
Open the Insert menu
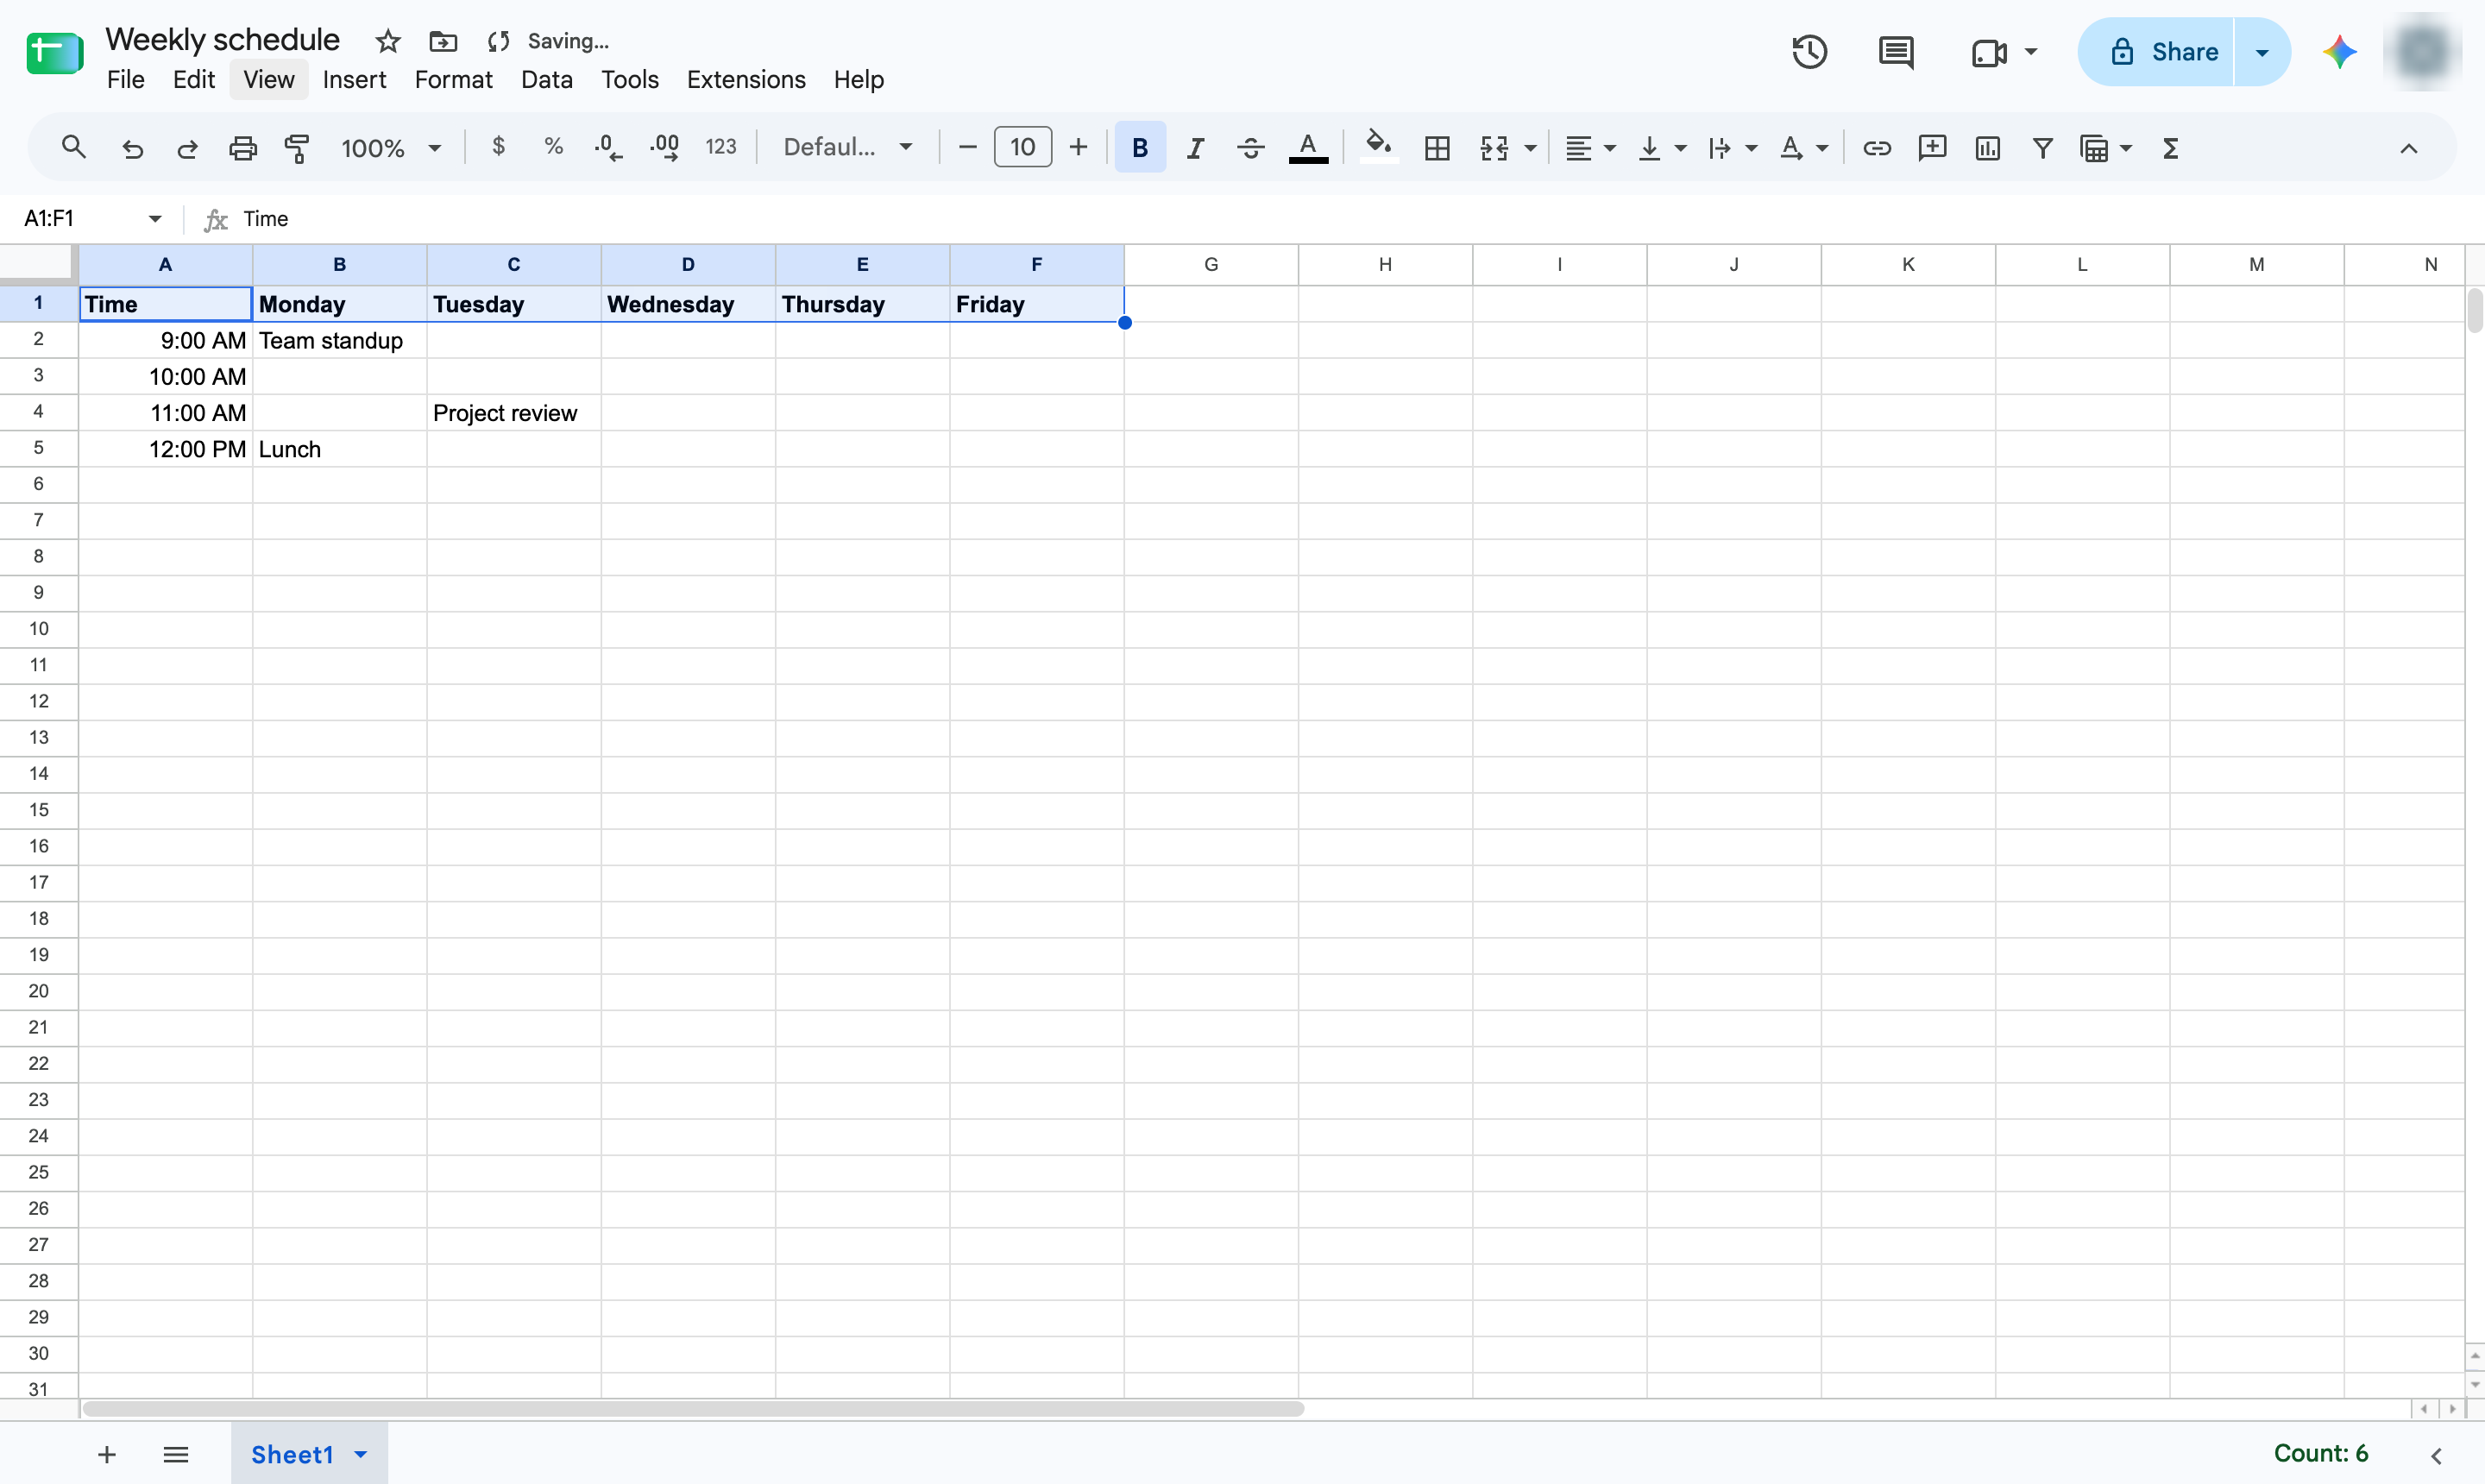[354, 79]
